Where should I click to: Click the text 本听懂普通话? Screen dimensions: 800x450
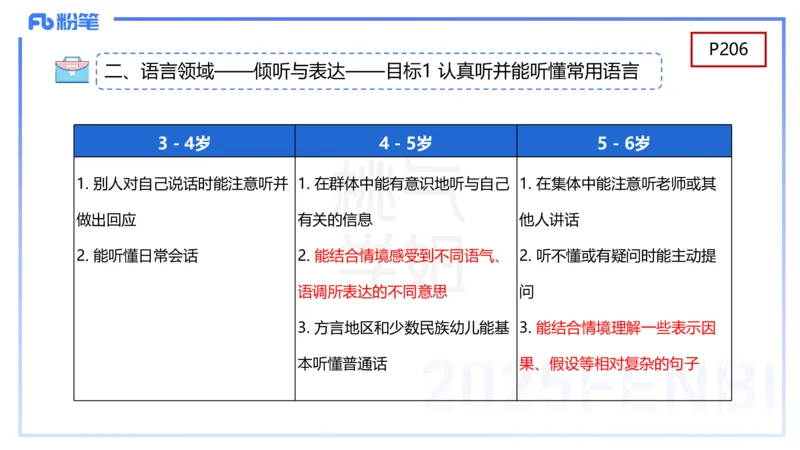click(342, 364)
